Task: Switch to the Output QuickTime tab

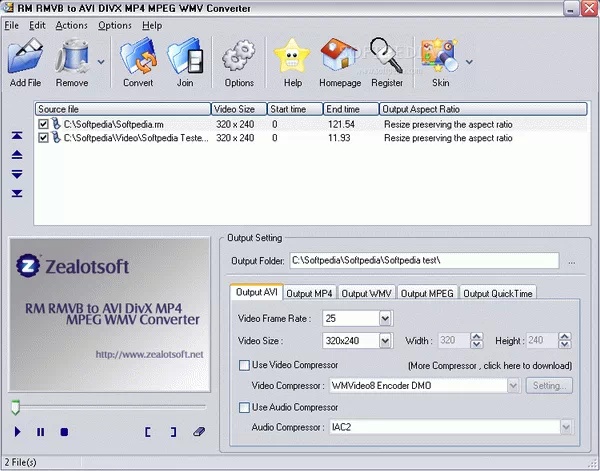Action: (x=498, y=293)
